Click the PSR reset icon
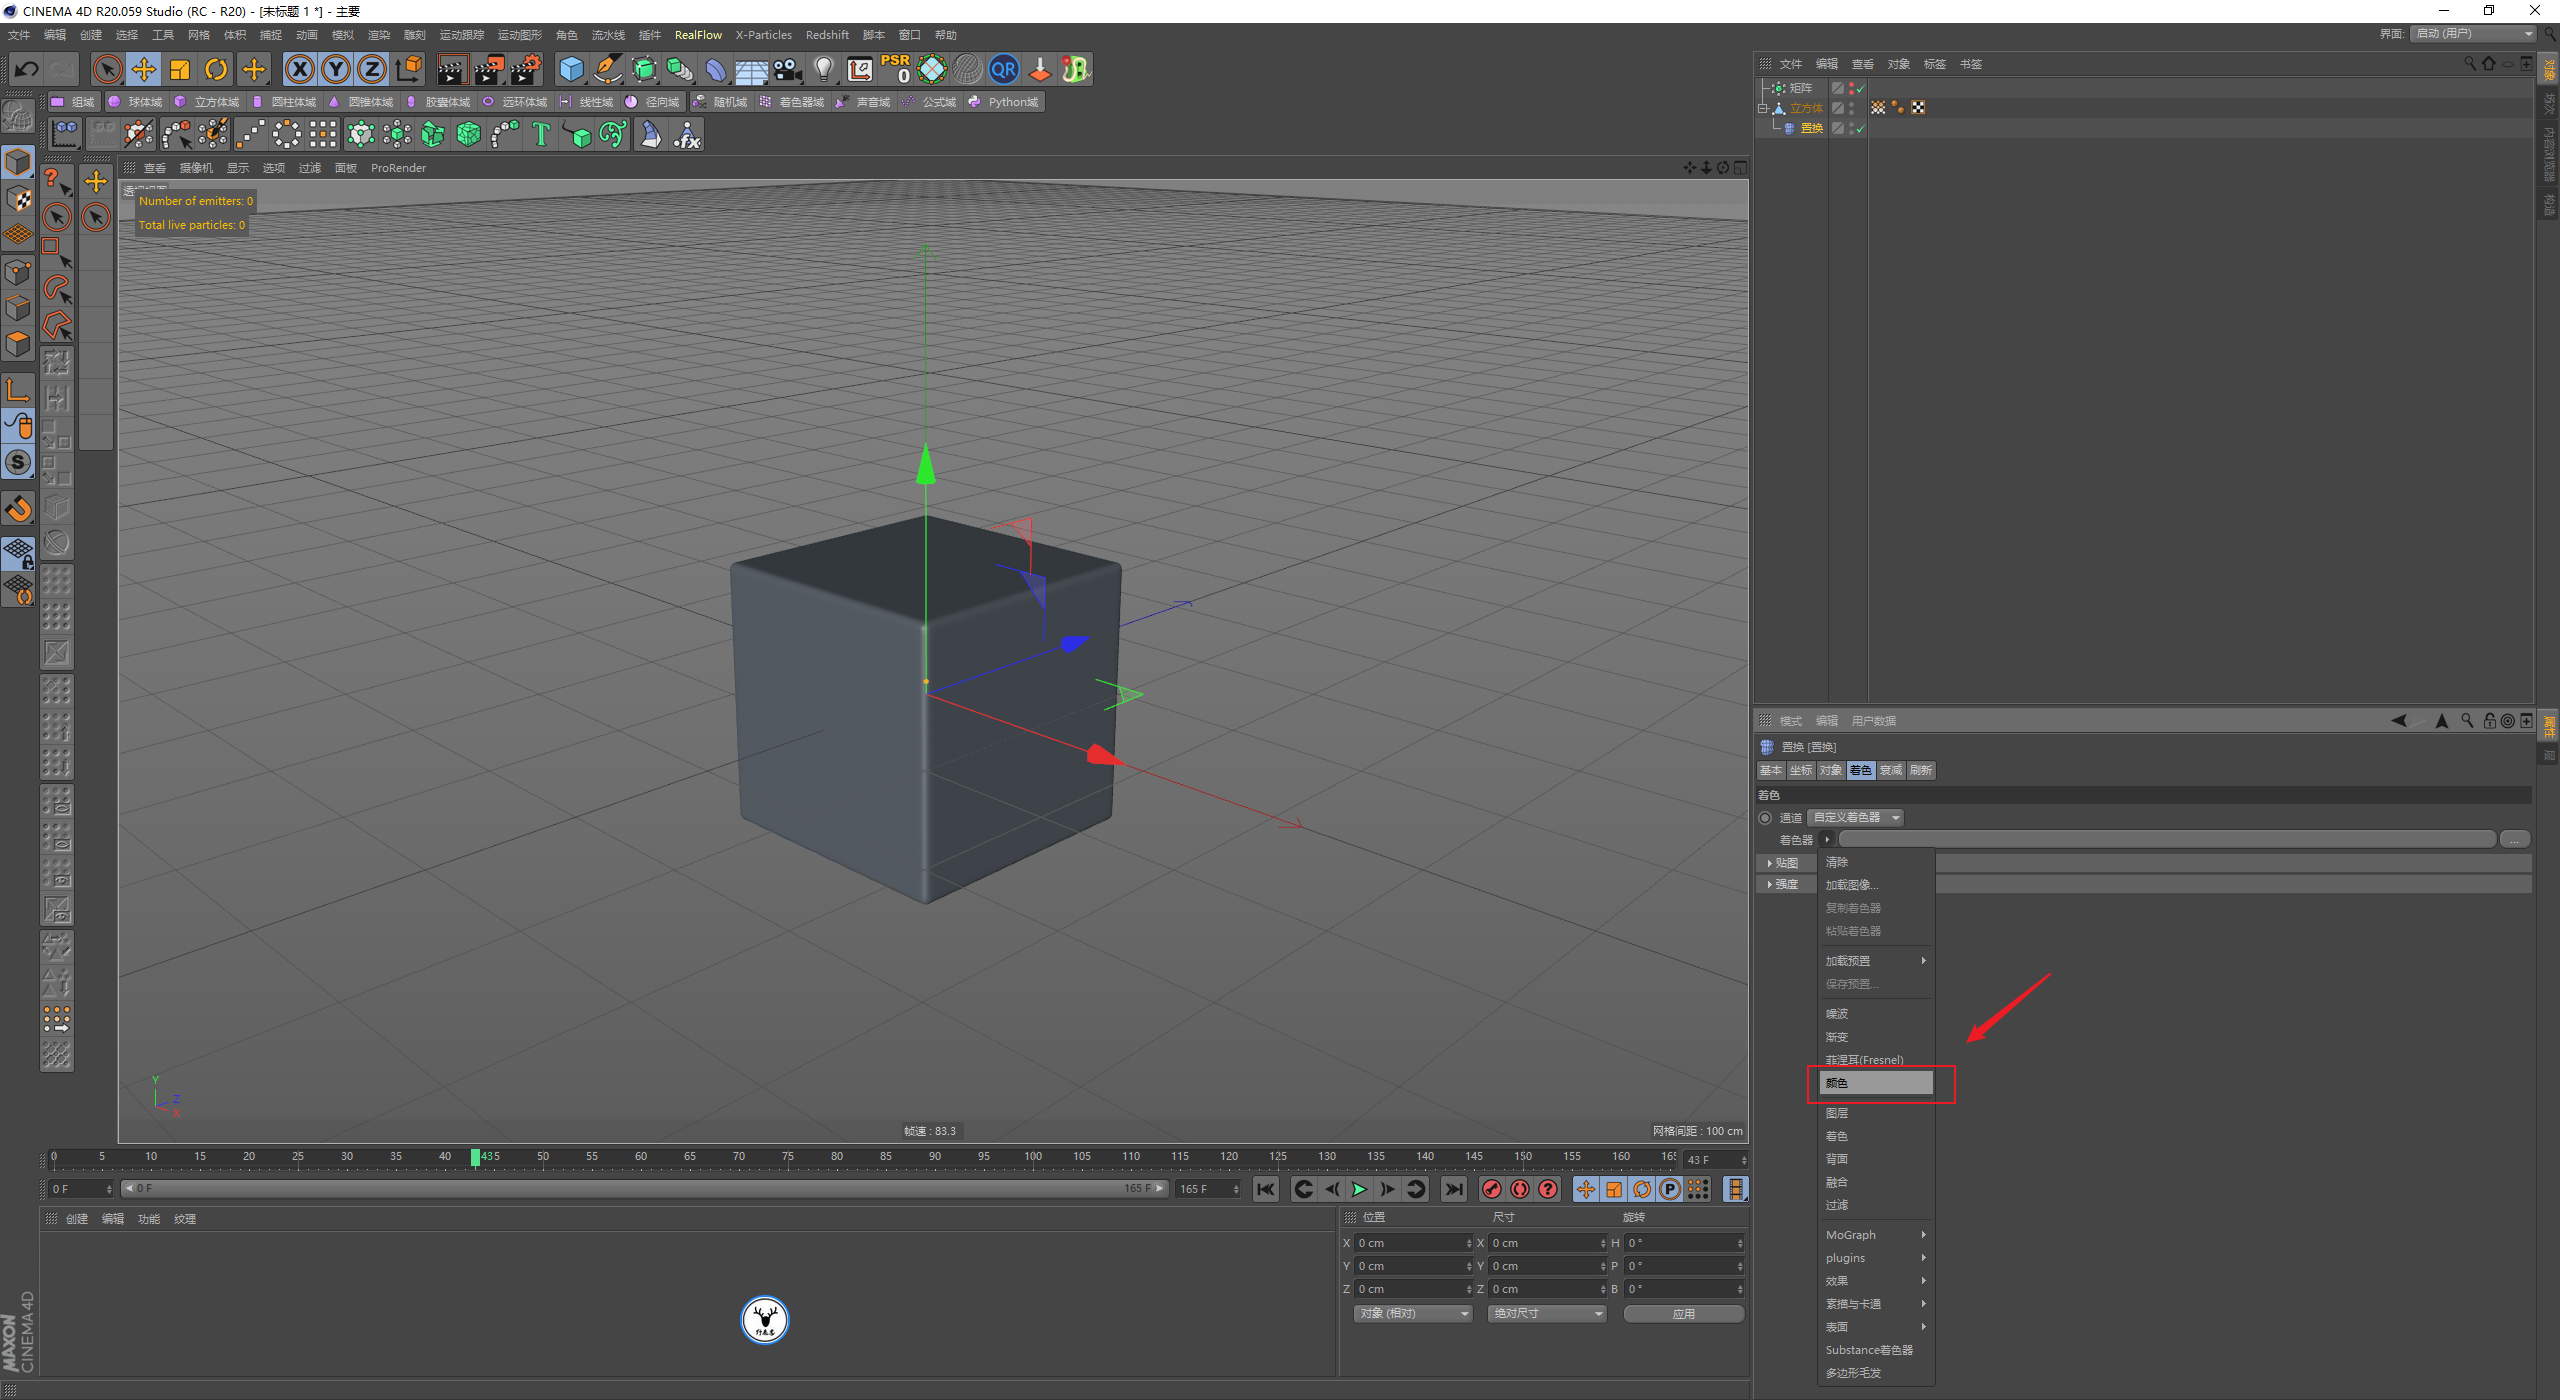Viewport: 2560px width, 1400px height. click(x=896, y=69)
